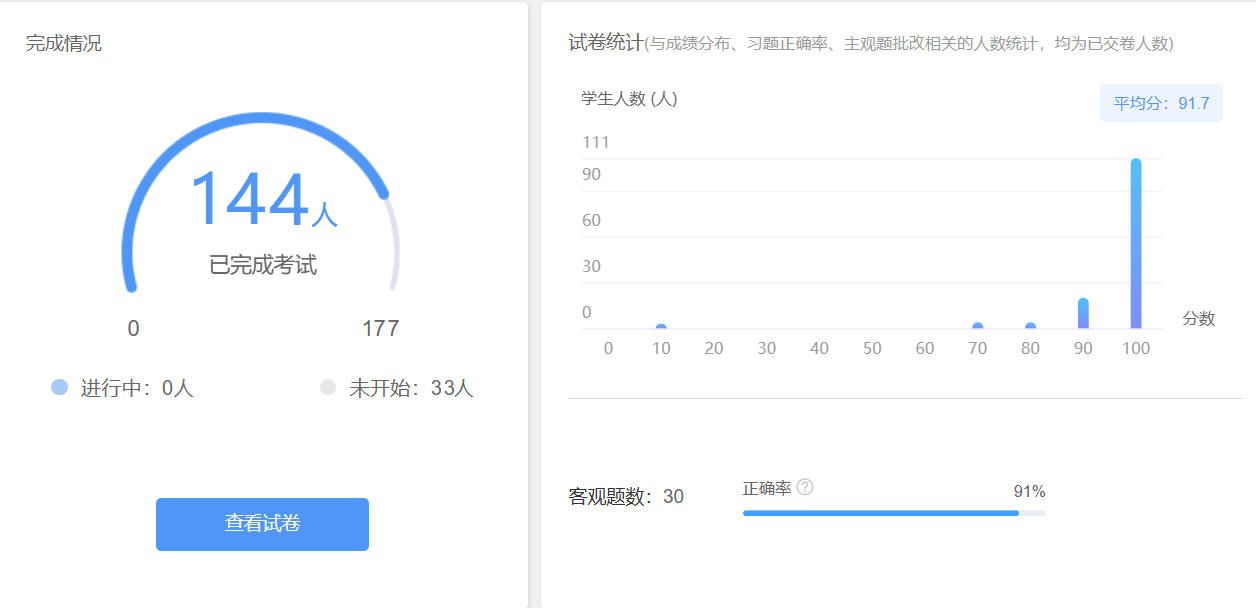Click the 进行中: 0人 label
1256x608 pixels.
137,388
